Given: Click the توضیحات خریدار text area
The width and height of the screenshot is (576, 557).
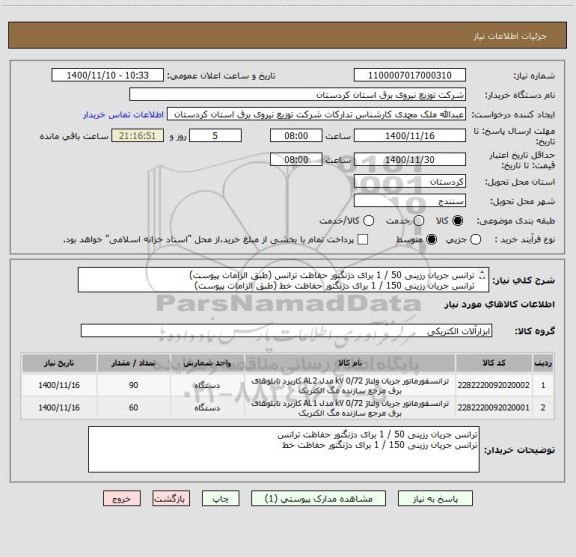Looking at the screenshot, I should click(x=284, y=449).
